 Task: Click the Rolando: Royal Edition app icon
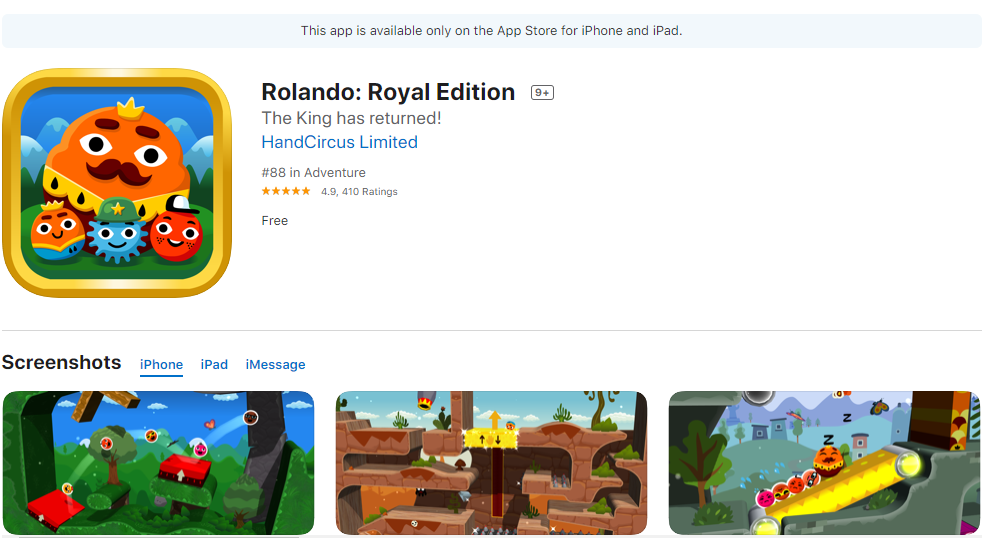pyautogui.click(x=117, y=183)
